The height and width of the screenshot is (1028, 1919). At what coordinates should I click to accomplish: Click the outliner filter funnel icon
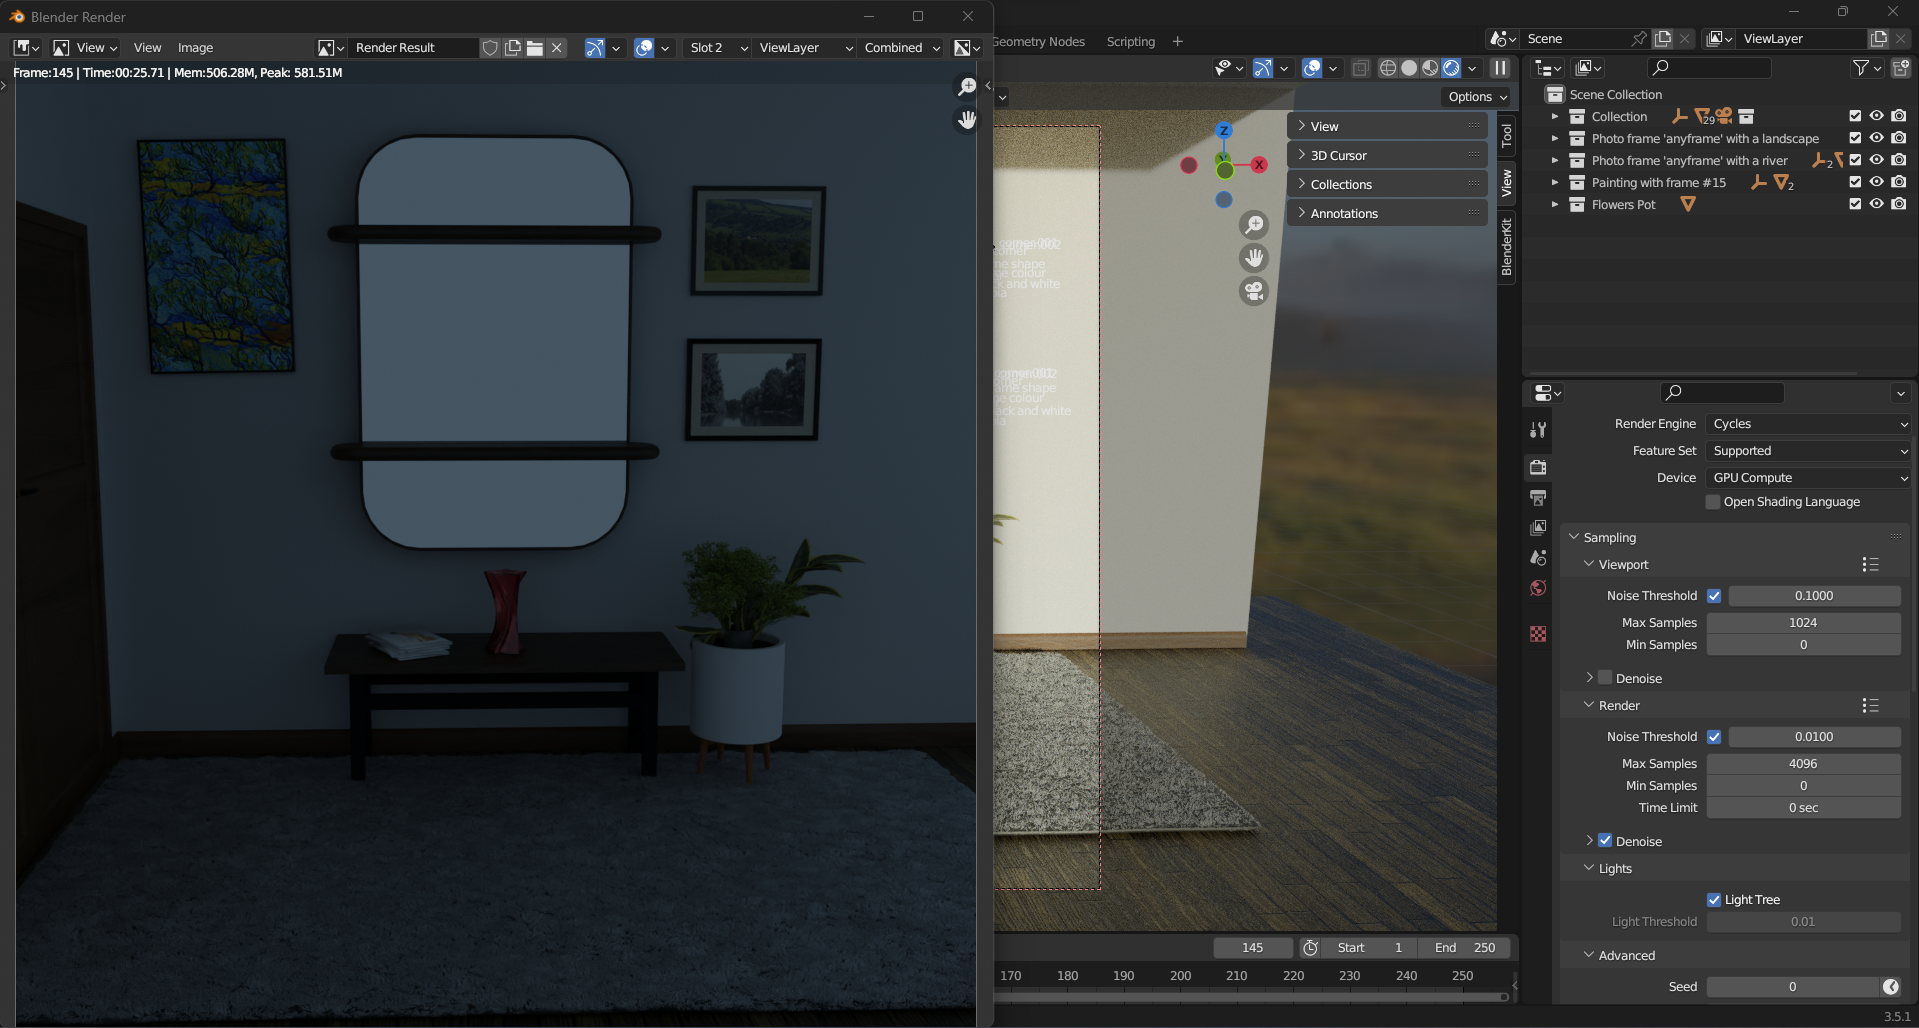tap(1861, 68)
